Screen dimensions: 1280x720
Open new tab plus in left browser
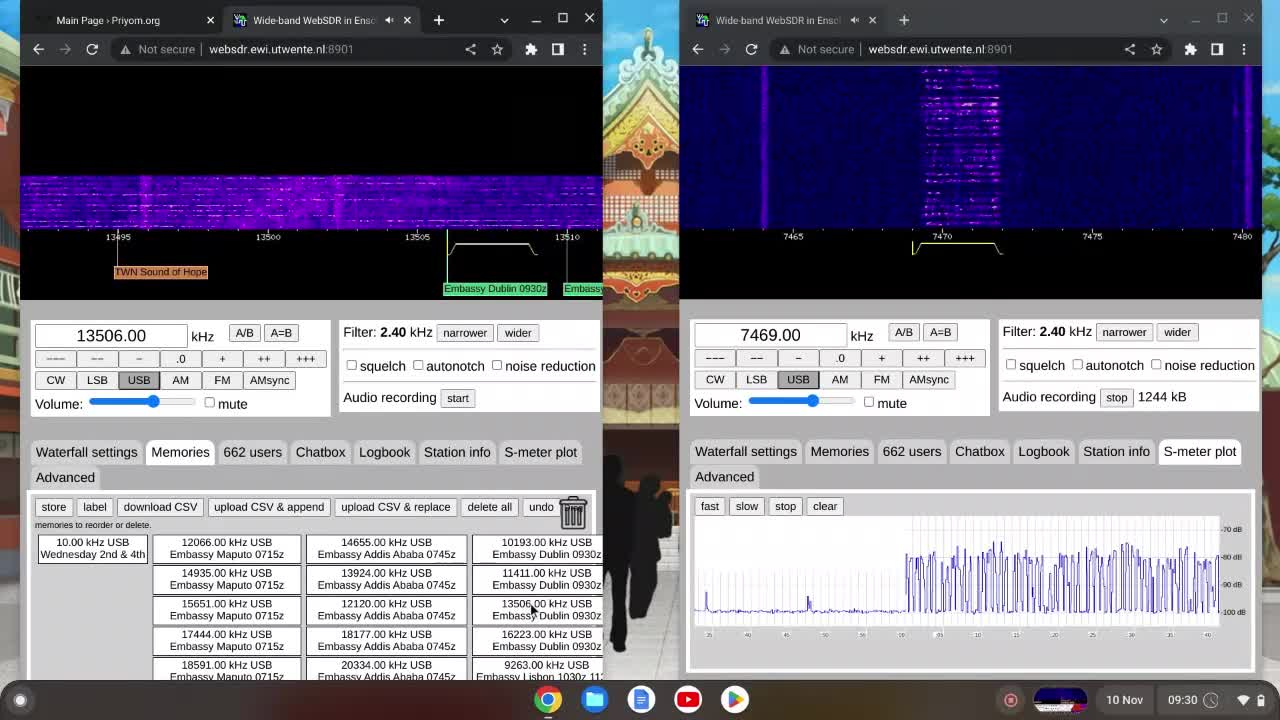tap(438, 20)
